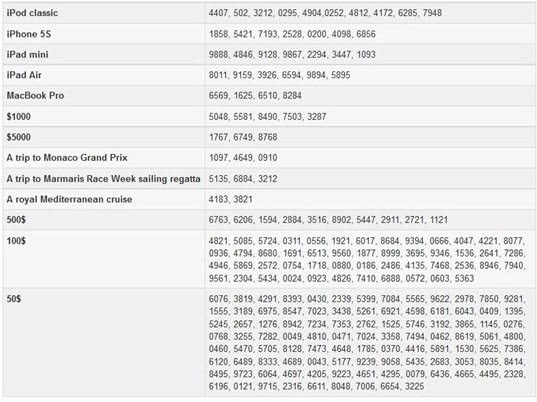Image resolution: width=537 pixels, height=402 pixels.
Task: Select number 1767 in the $5000 row
Action: coord(218,137)
